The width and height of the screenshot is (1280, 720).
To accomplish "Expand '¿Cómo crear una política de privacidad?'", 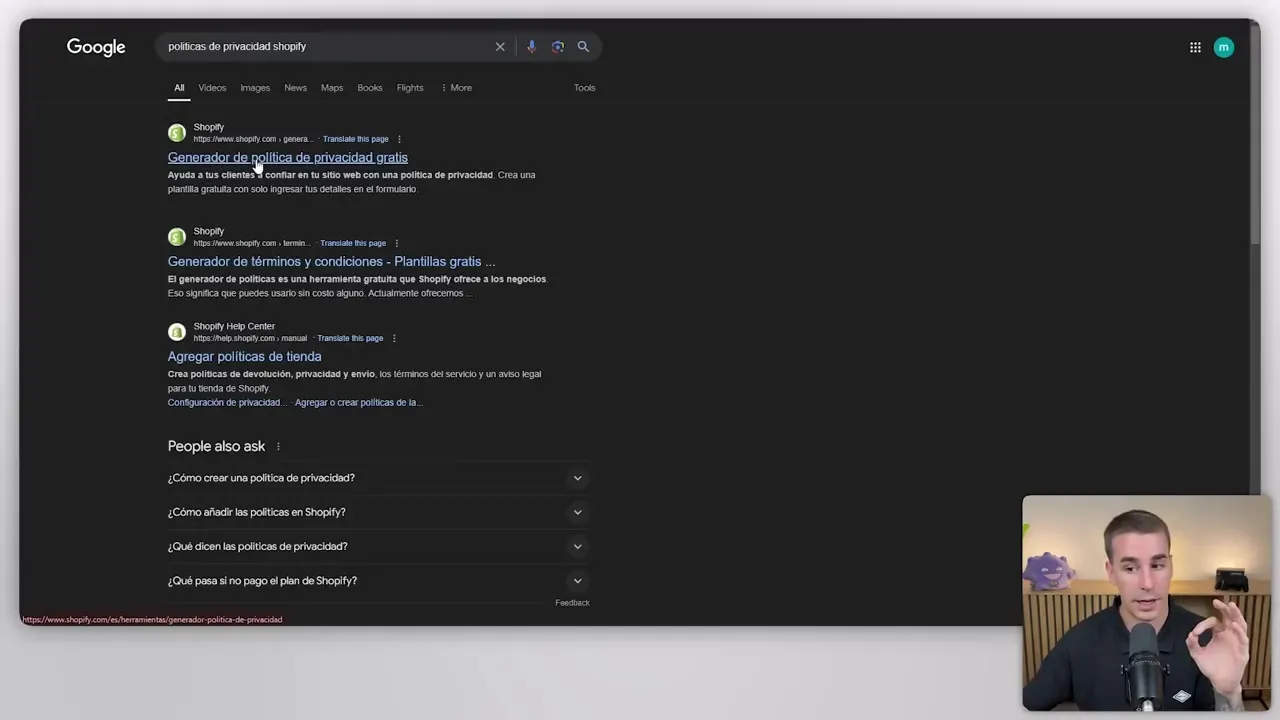I will 378,478.
